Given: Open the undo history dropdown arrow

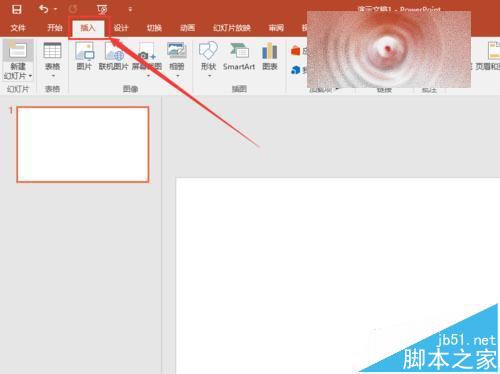Looking at the screenshot, I should (56, 9).
